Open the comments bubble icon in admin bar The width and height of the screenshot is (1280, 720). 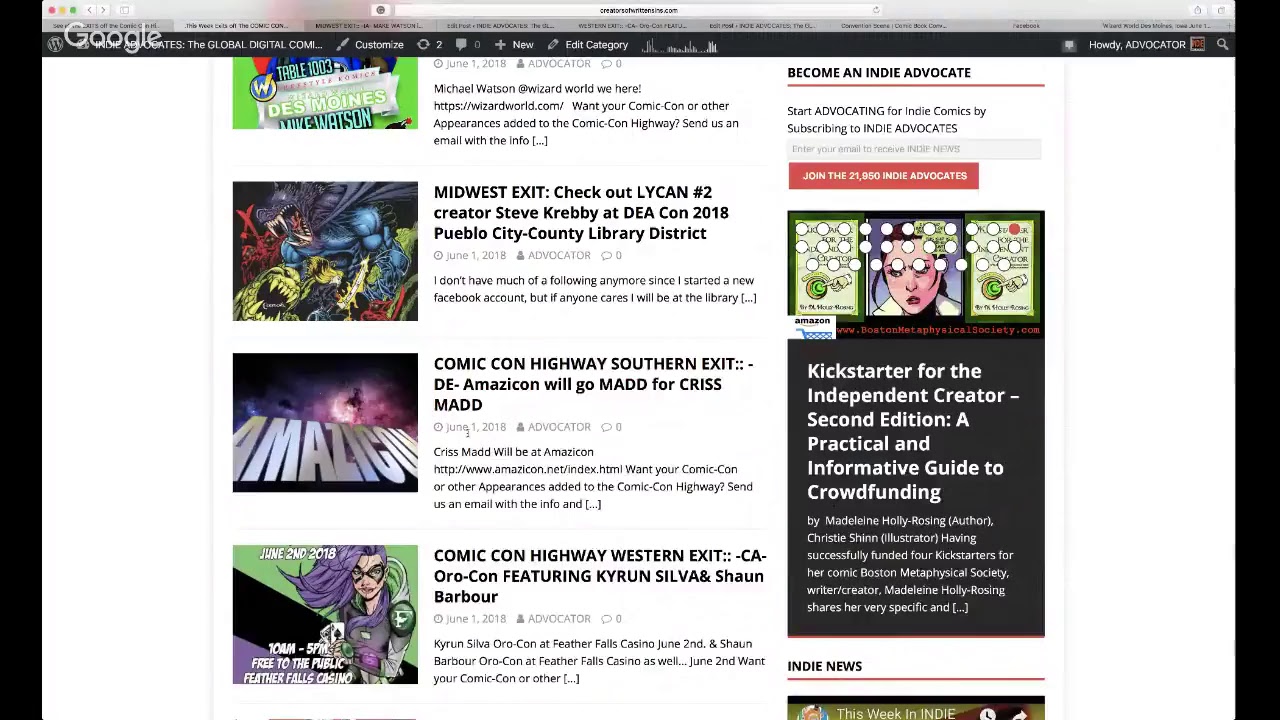tap(462, 45)
